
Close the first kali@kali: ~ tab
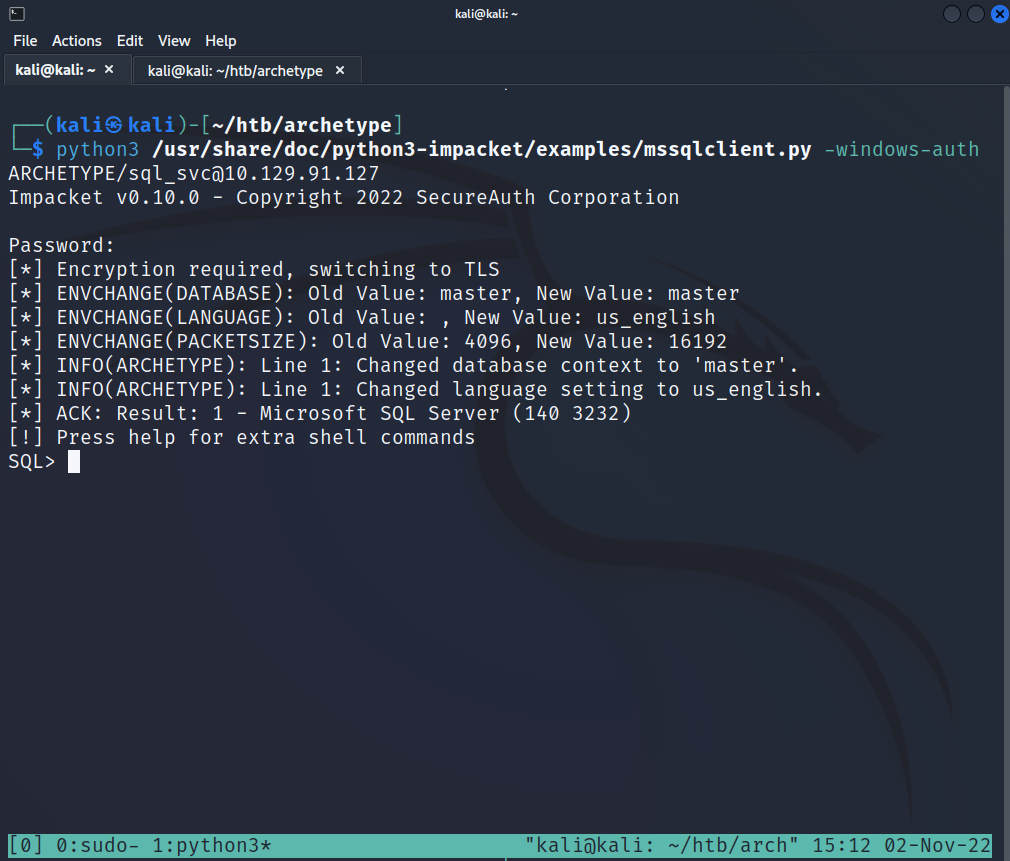109,70
